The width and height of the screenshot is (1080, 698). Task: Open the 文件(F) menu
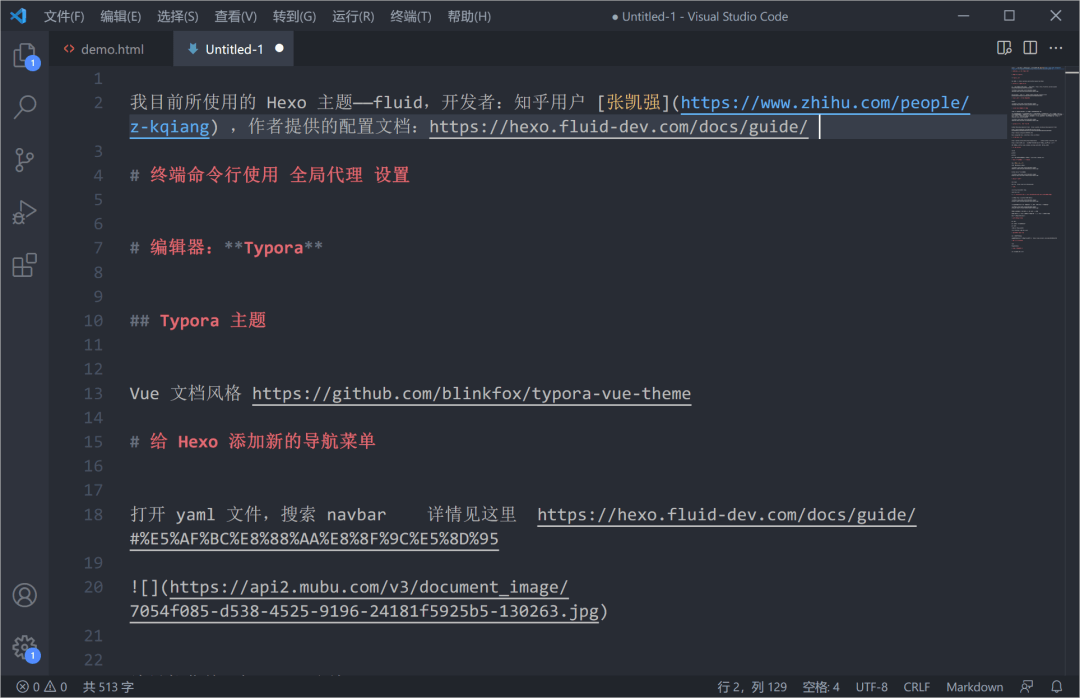[x=64, y=16]
